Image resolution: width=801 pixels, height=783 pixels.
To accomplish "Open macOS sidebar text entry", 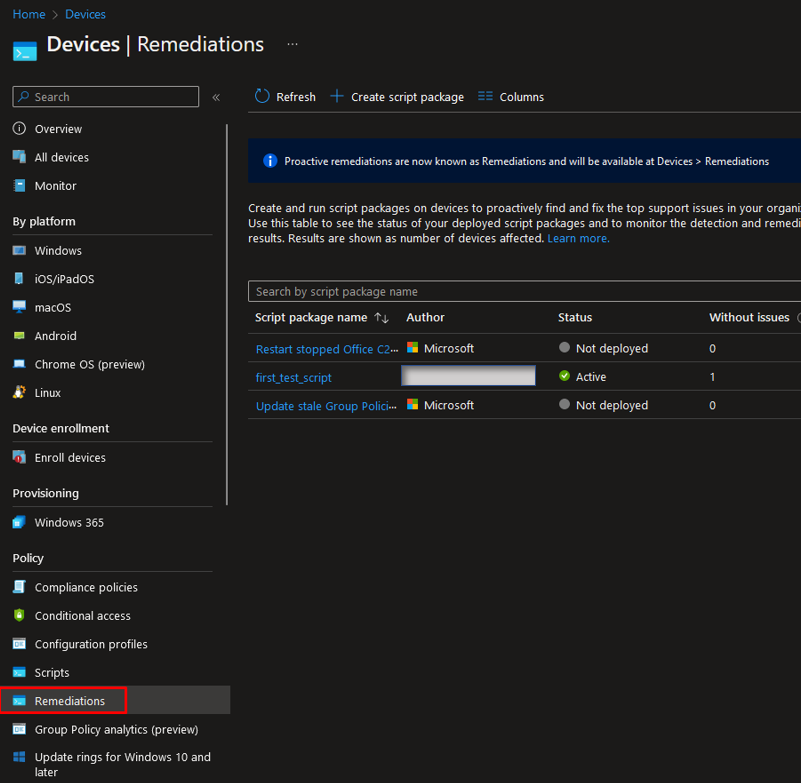I will 53,307.
